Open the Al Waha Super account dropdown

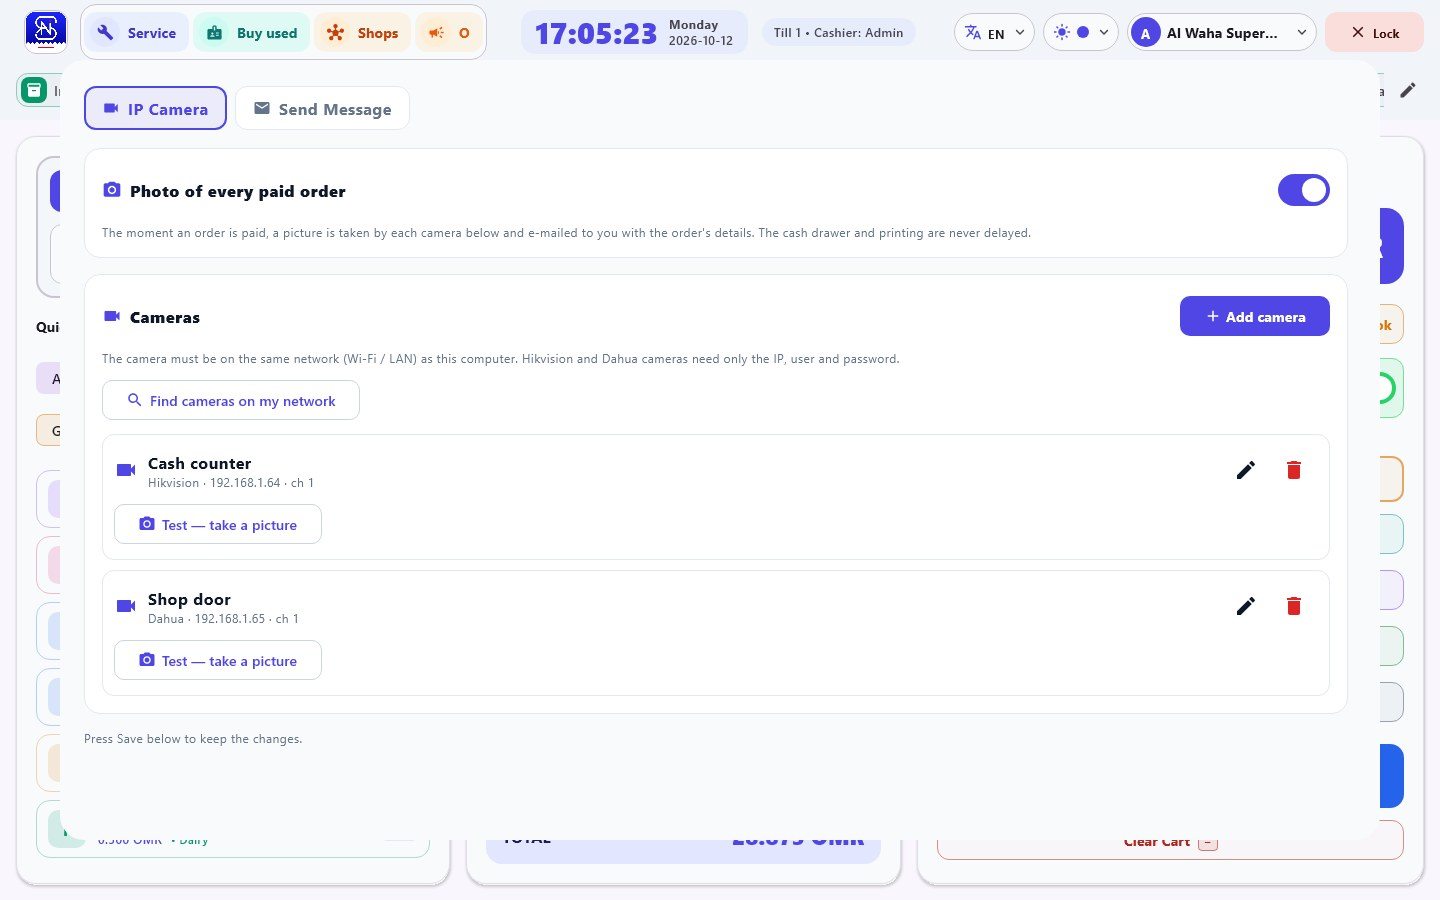[x=1221, y=33]
